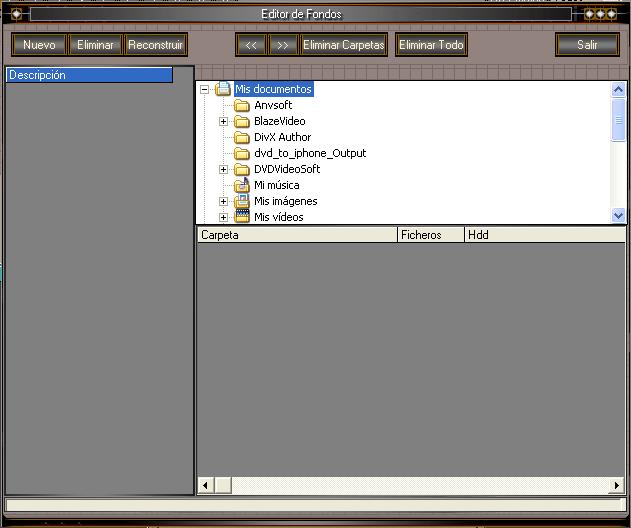The width and height of the screenshot is (631, 528).
Task: Select the DVDVideoSoft folder name
Action: (287, 169)
